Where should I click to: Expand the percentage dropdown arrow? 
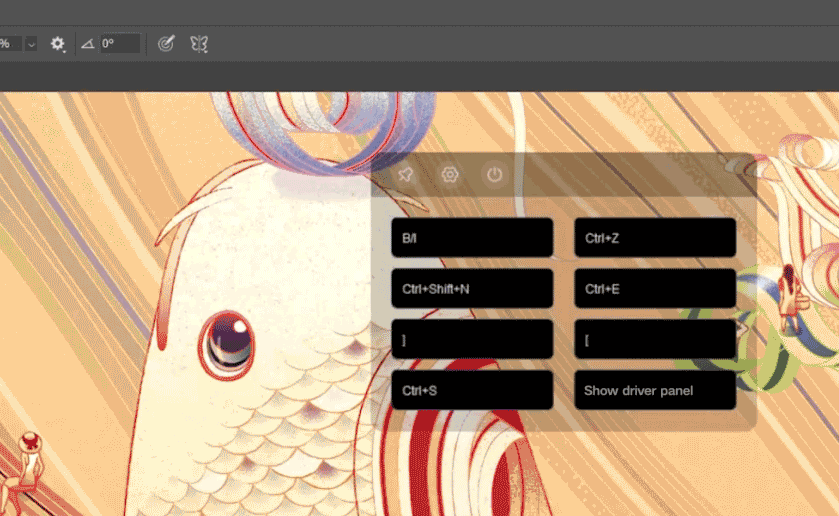(x=31, y=44)
